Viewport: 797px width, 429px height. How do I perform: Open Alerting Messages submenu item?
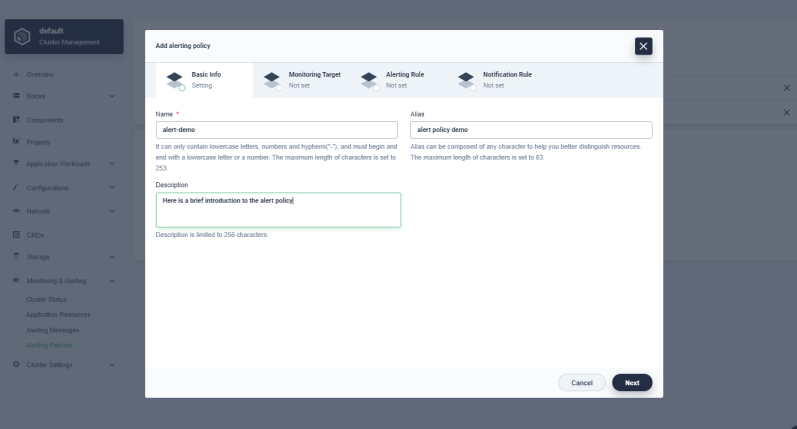[52, 330]
